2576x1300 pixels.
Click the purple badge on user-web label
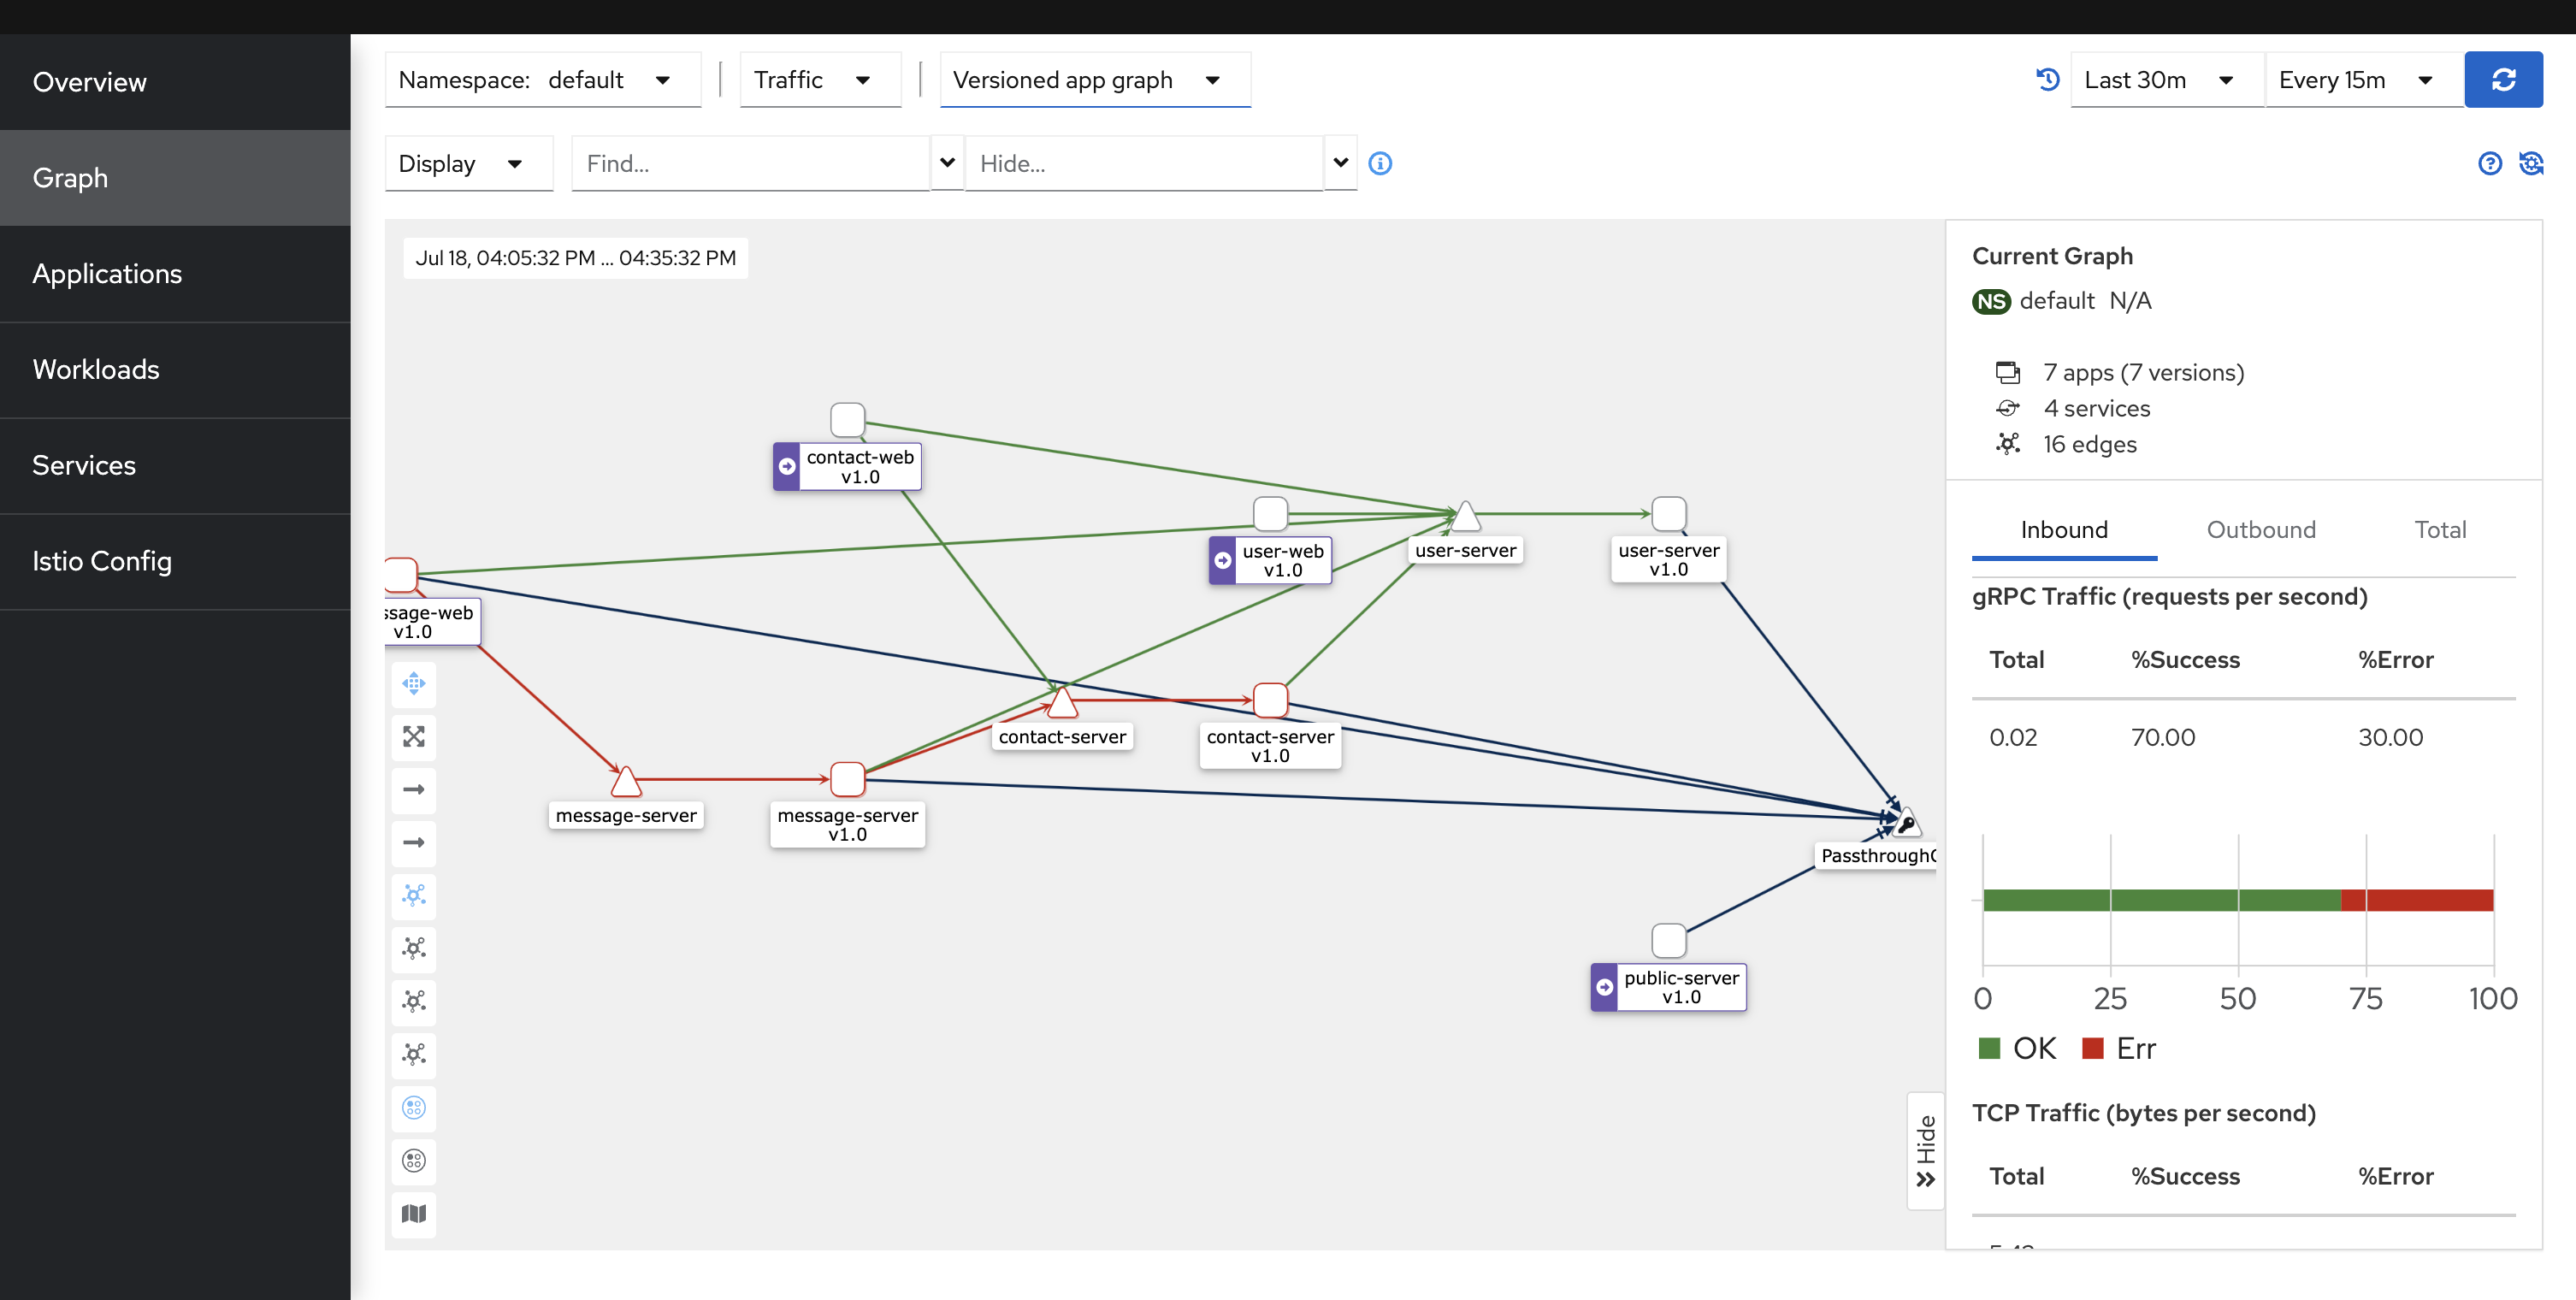click(x=1222, y=560)
